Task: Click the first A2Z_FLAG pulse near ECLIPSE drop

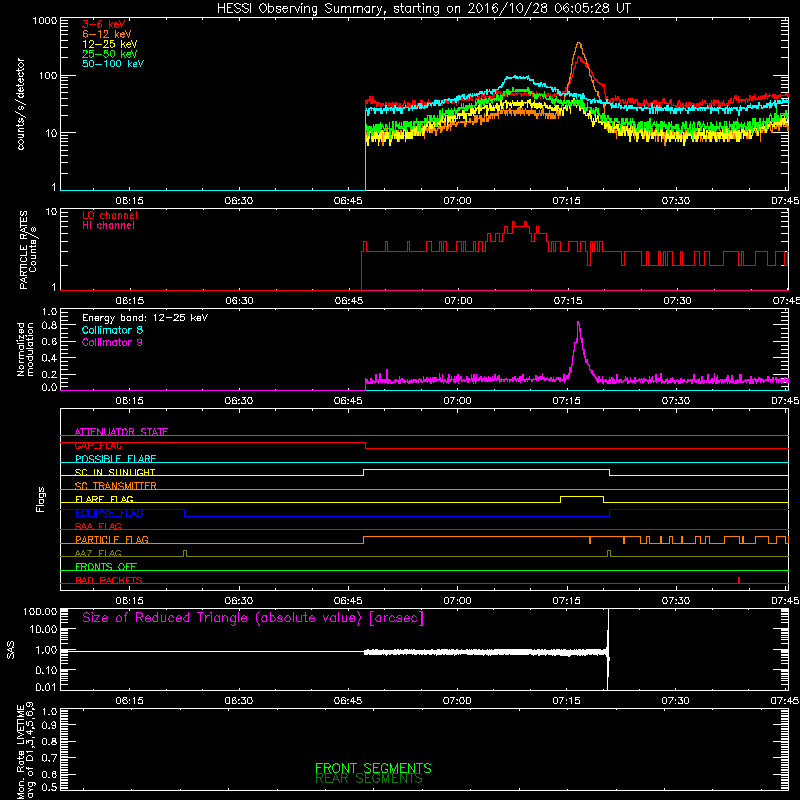Action: coord(185,553)
